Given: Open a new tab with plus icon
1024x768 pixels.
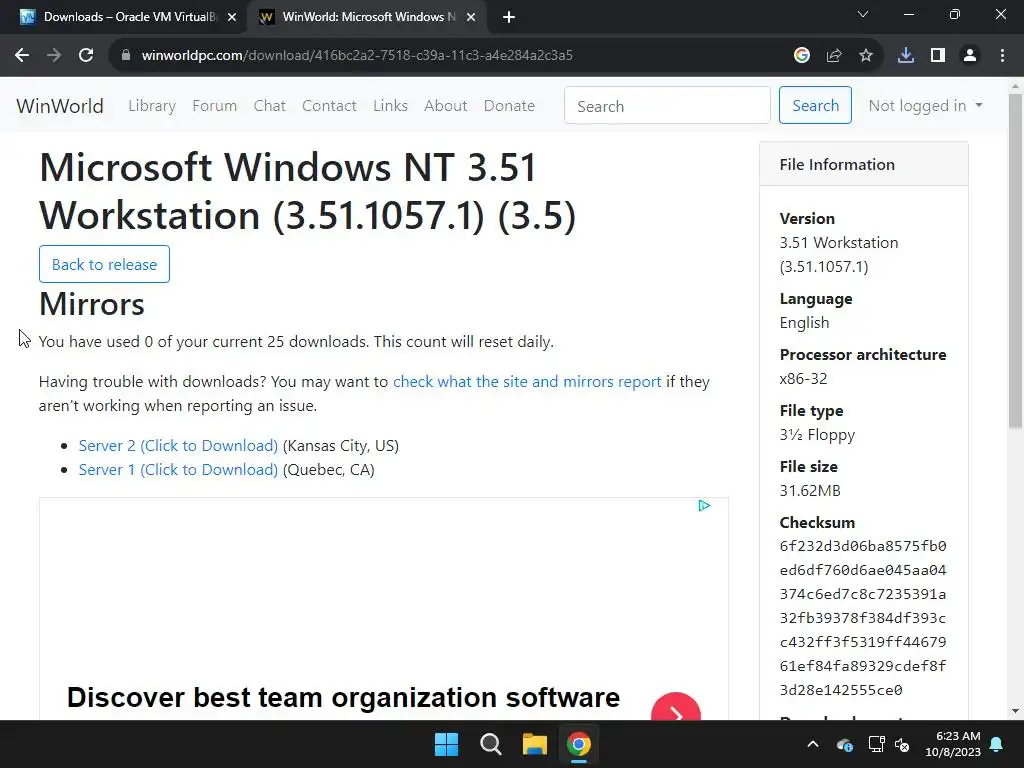Looking at the screenshot, I should point(509,17).
